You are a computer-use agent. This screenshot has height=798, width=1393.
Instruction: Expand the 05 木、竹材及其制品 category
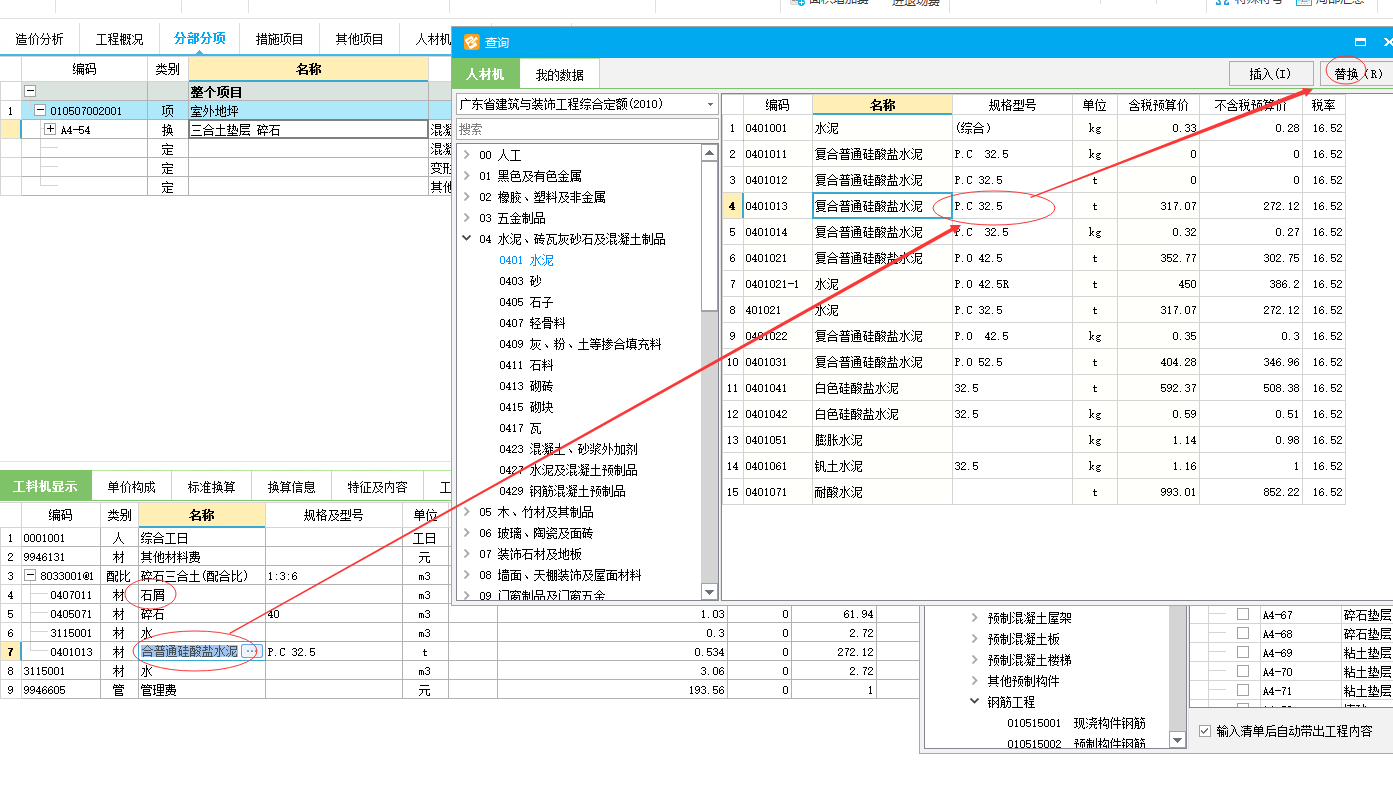466,512
